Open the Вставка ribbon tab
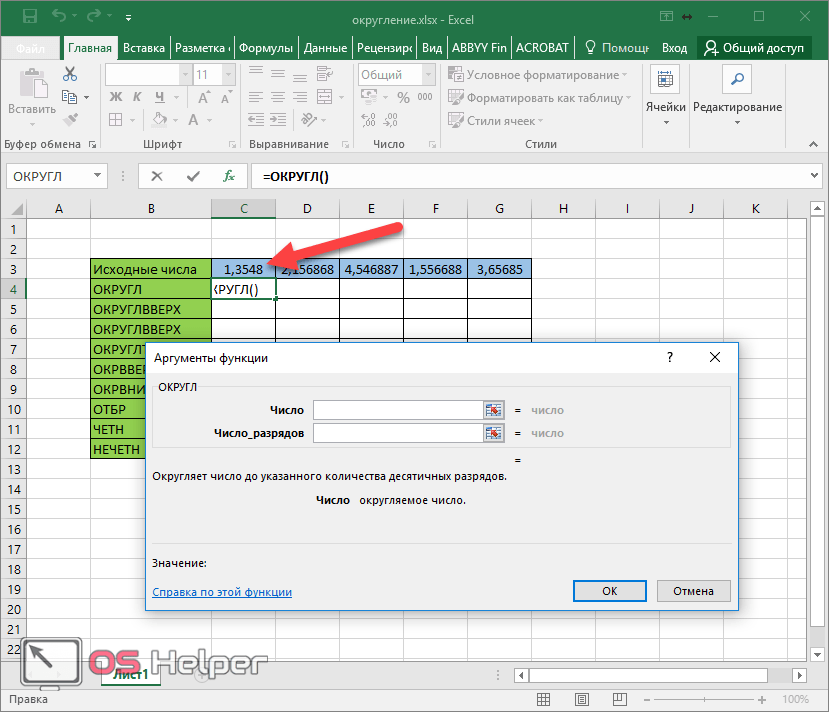Viewport: 829px width, 712px height. (144, 48)
